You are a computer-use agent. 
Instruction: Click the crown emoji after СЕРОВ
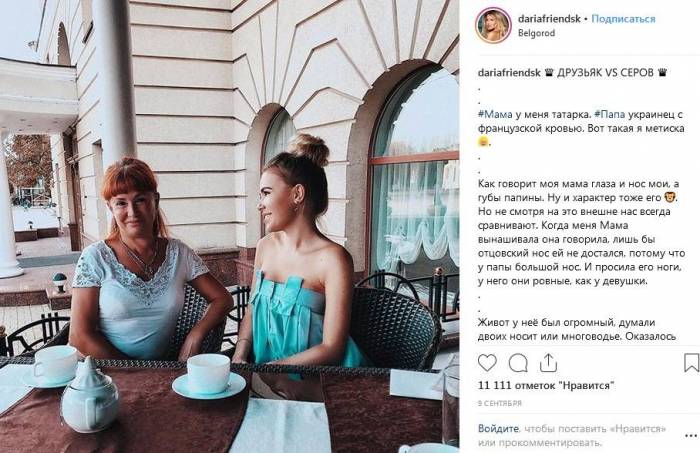pos(662,72)
